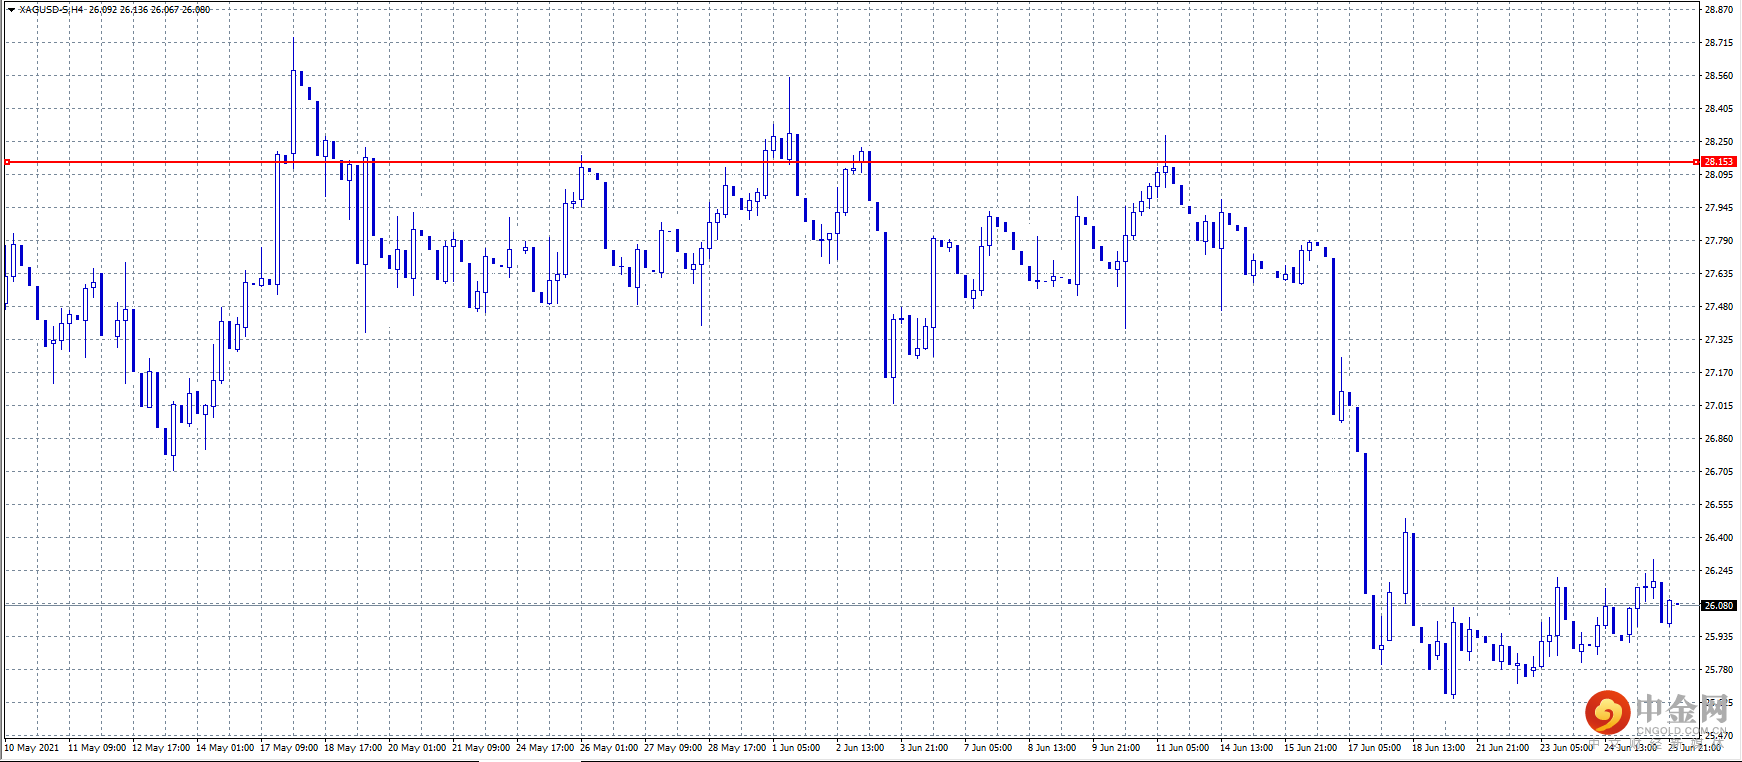Click the 14 May 01:00 time label
Image resolution: width=1742 pixels, height=762 pixels.
pos(225,747)
